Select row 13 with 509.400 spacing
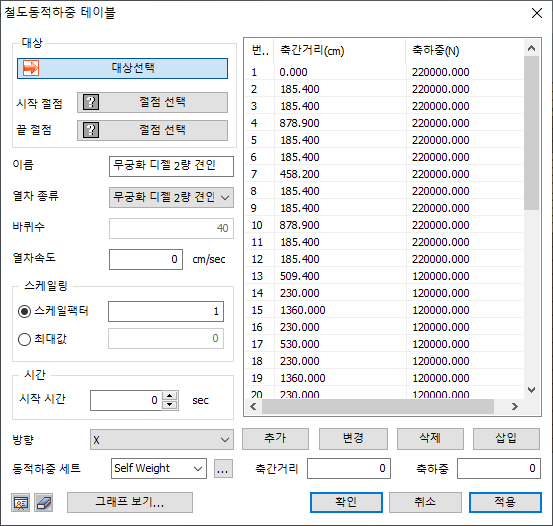The image size is (553, 526). click(x=384, y=276)
